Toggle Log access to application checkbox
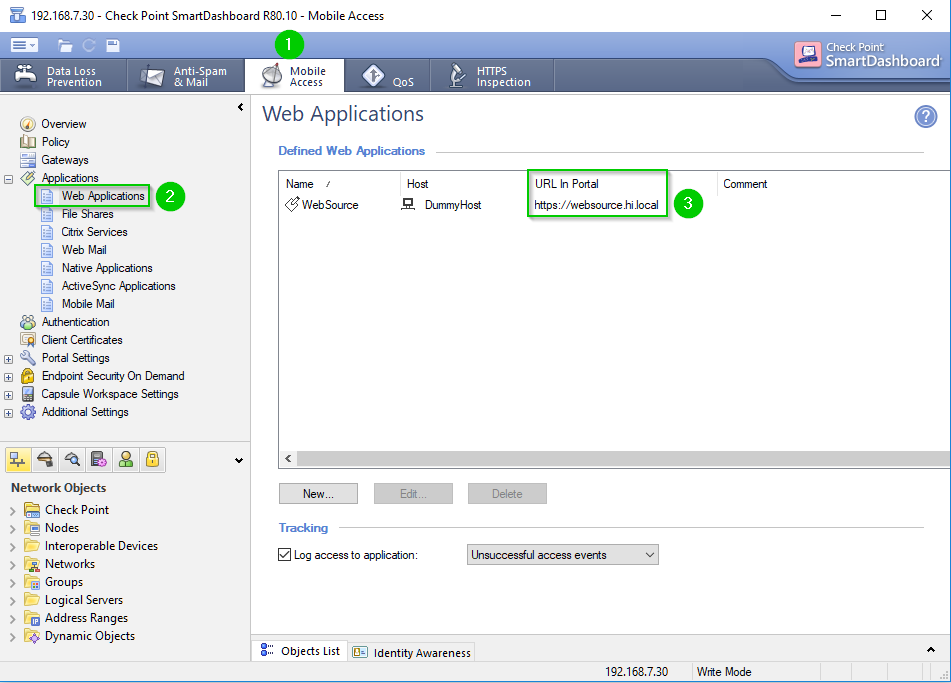This screenshot has width=951, height=683. pyautogui.click(x=284, y=554)
